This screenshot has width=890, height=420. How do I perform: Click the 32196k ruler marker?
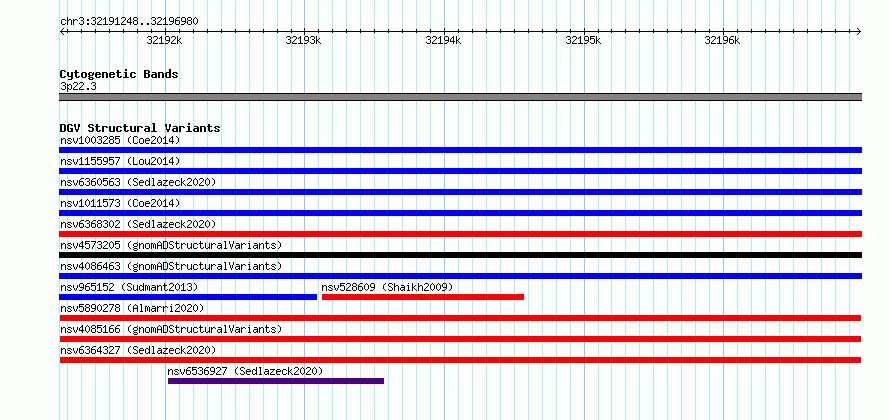(x=723, y=40)
